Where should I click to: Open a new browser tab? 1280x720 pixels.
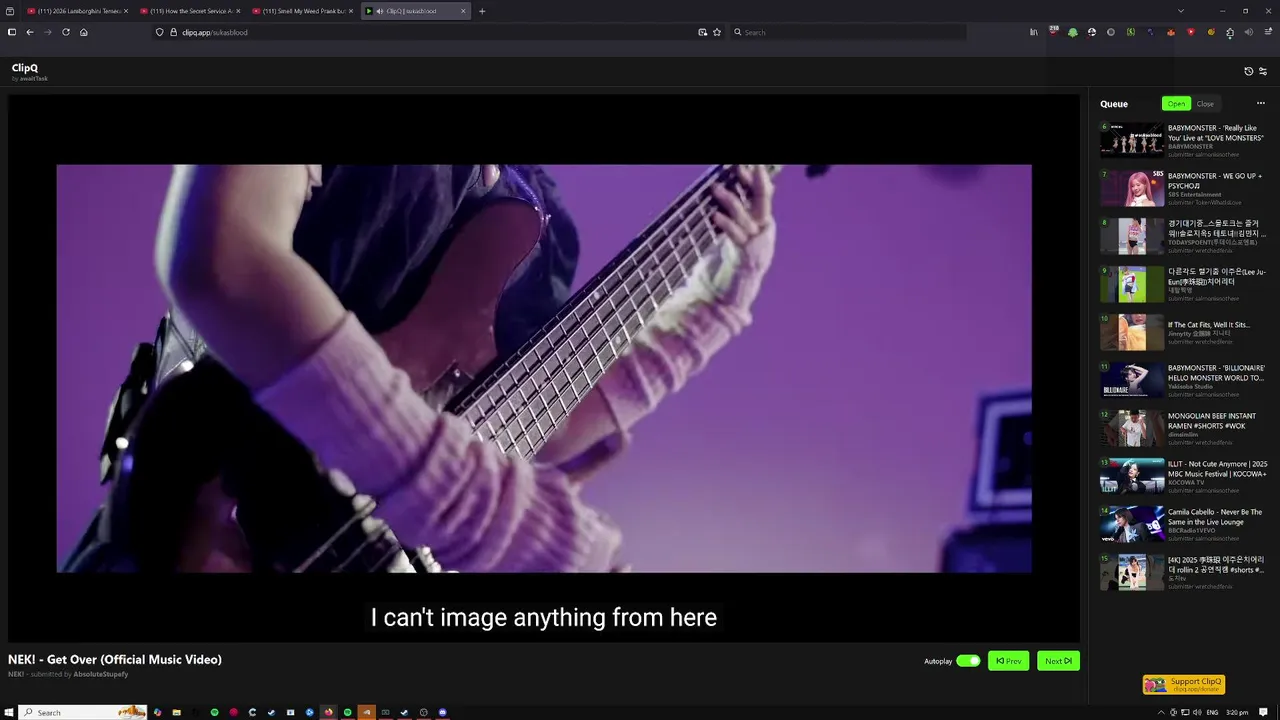482,11
